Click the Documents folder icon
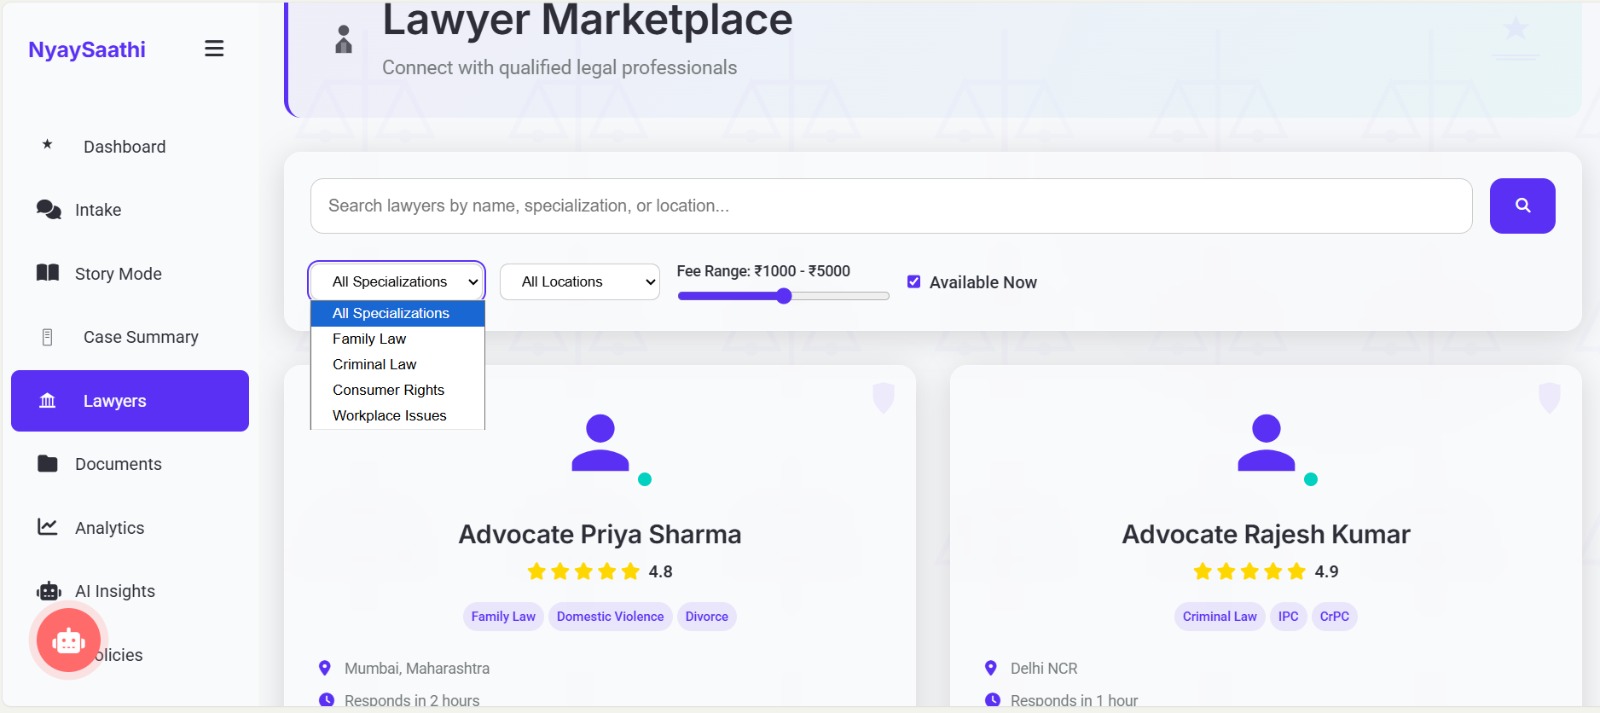Screen dimensions: 1600x713 pos(47,463)
